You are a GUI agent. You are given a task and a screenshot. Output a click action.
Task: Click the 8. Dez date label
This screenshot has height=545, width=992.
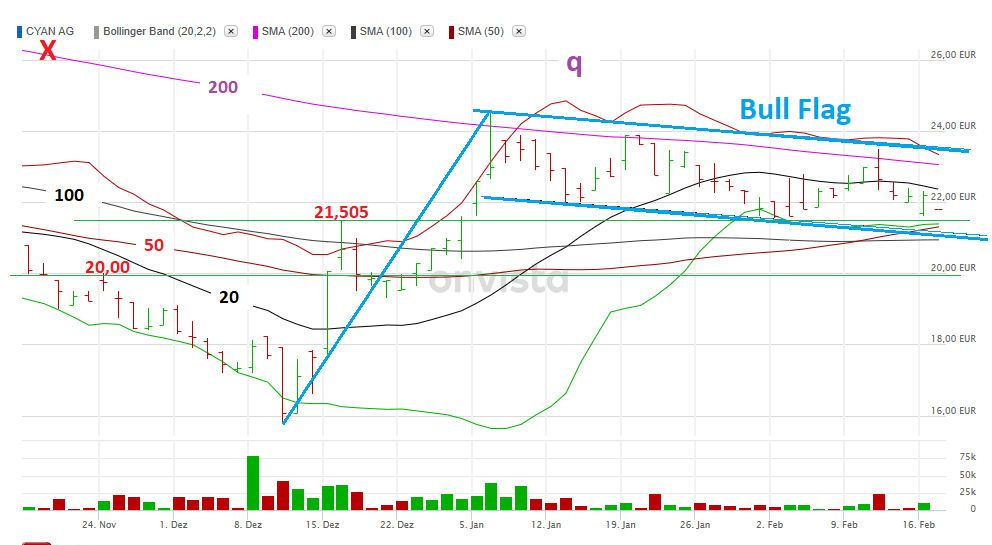[248, 524]
